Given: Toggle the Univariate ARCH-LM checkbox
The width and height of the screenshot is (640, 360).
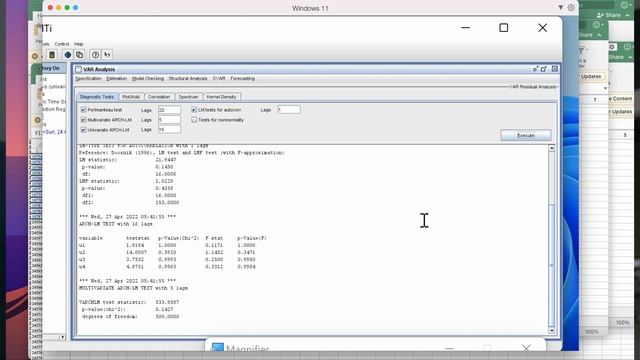Looking at the screenshot, I should tap(84, 130).
